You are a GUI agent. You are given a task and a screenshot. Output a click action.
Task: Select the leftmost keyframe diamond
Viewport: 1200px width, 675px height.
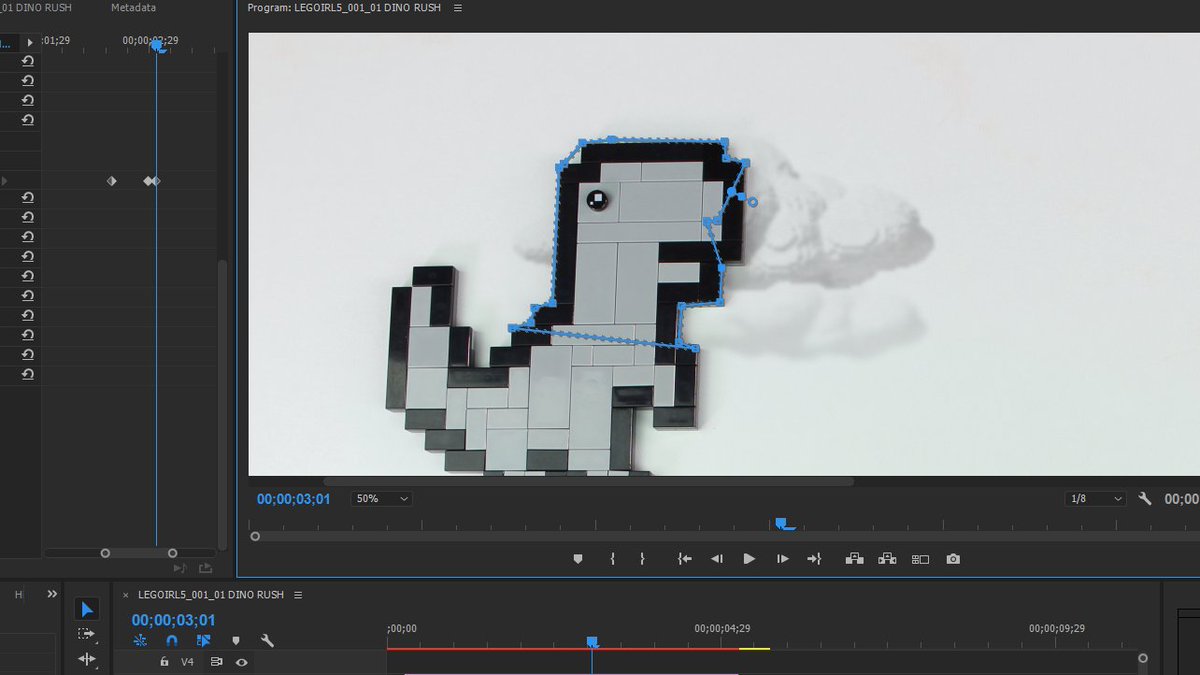click(112, 181)
